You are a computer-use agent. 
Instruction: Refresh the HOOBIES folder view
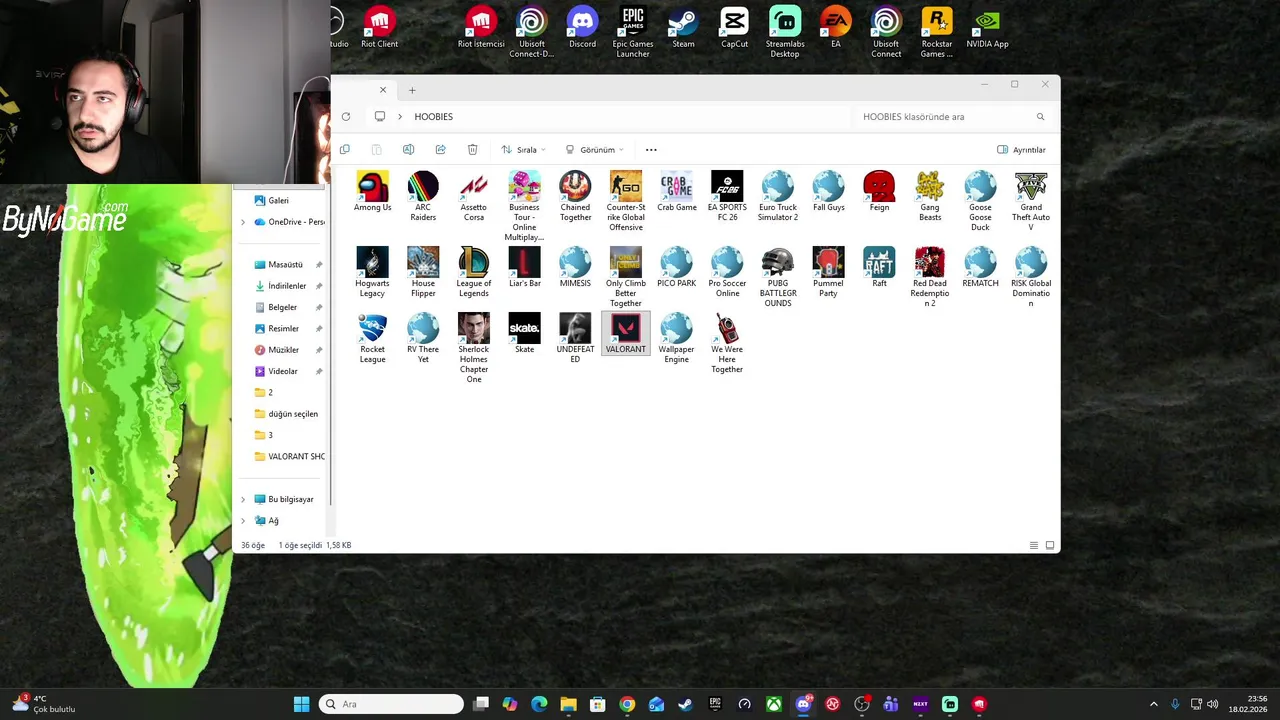346,117
